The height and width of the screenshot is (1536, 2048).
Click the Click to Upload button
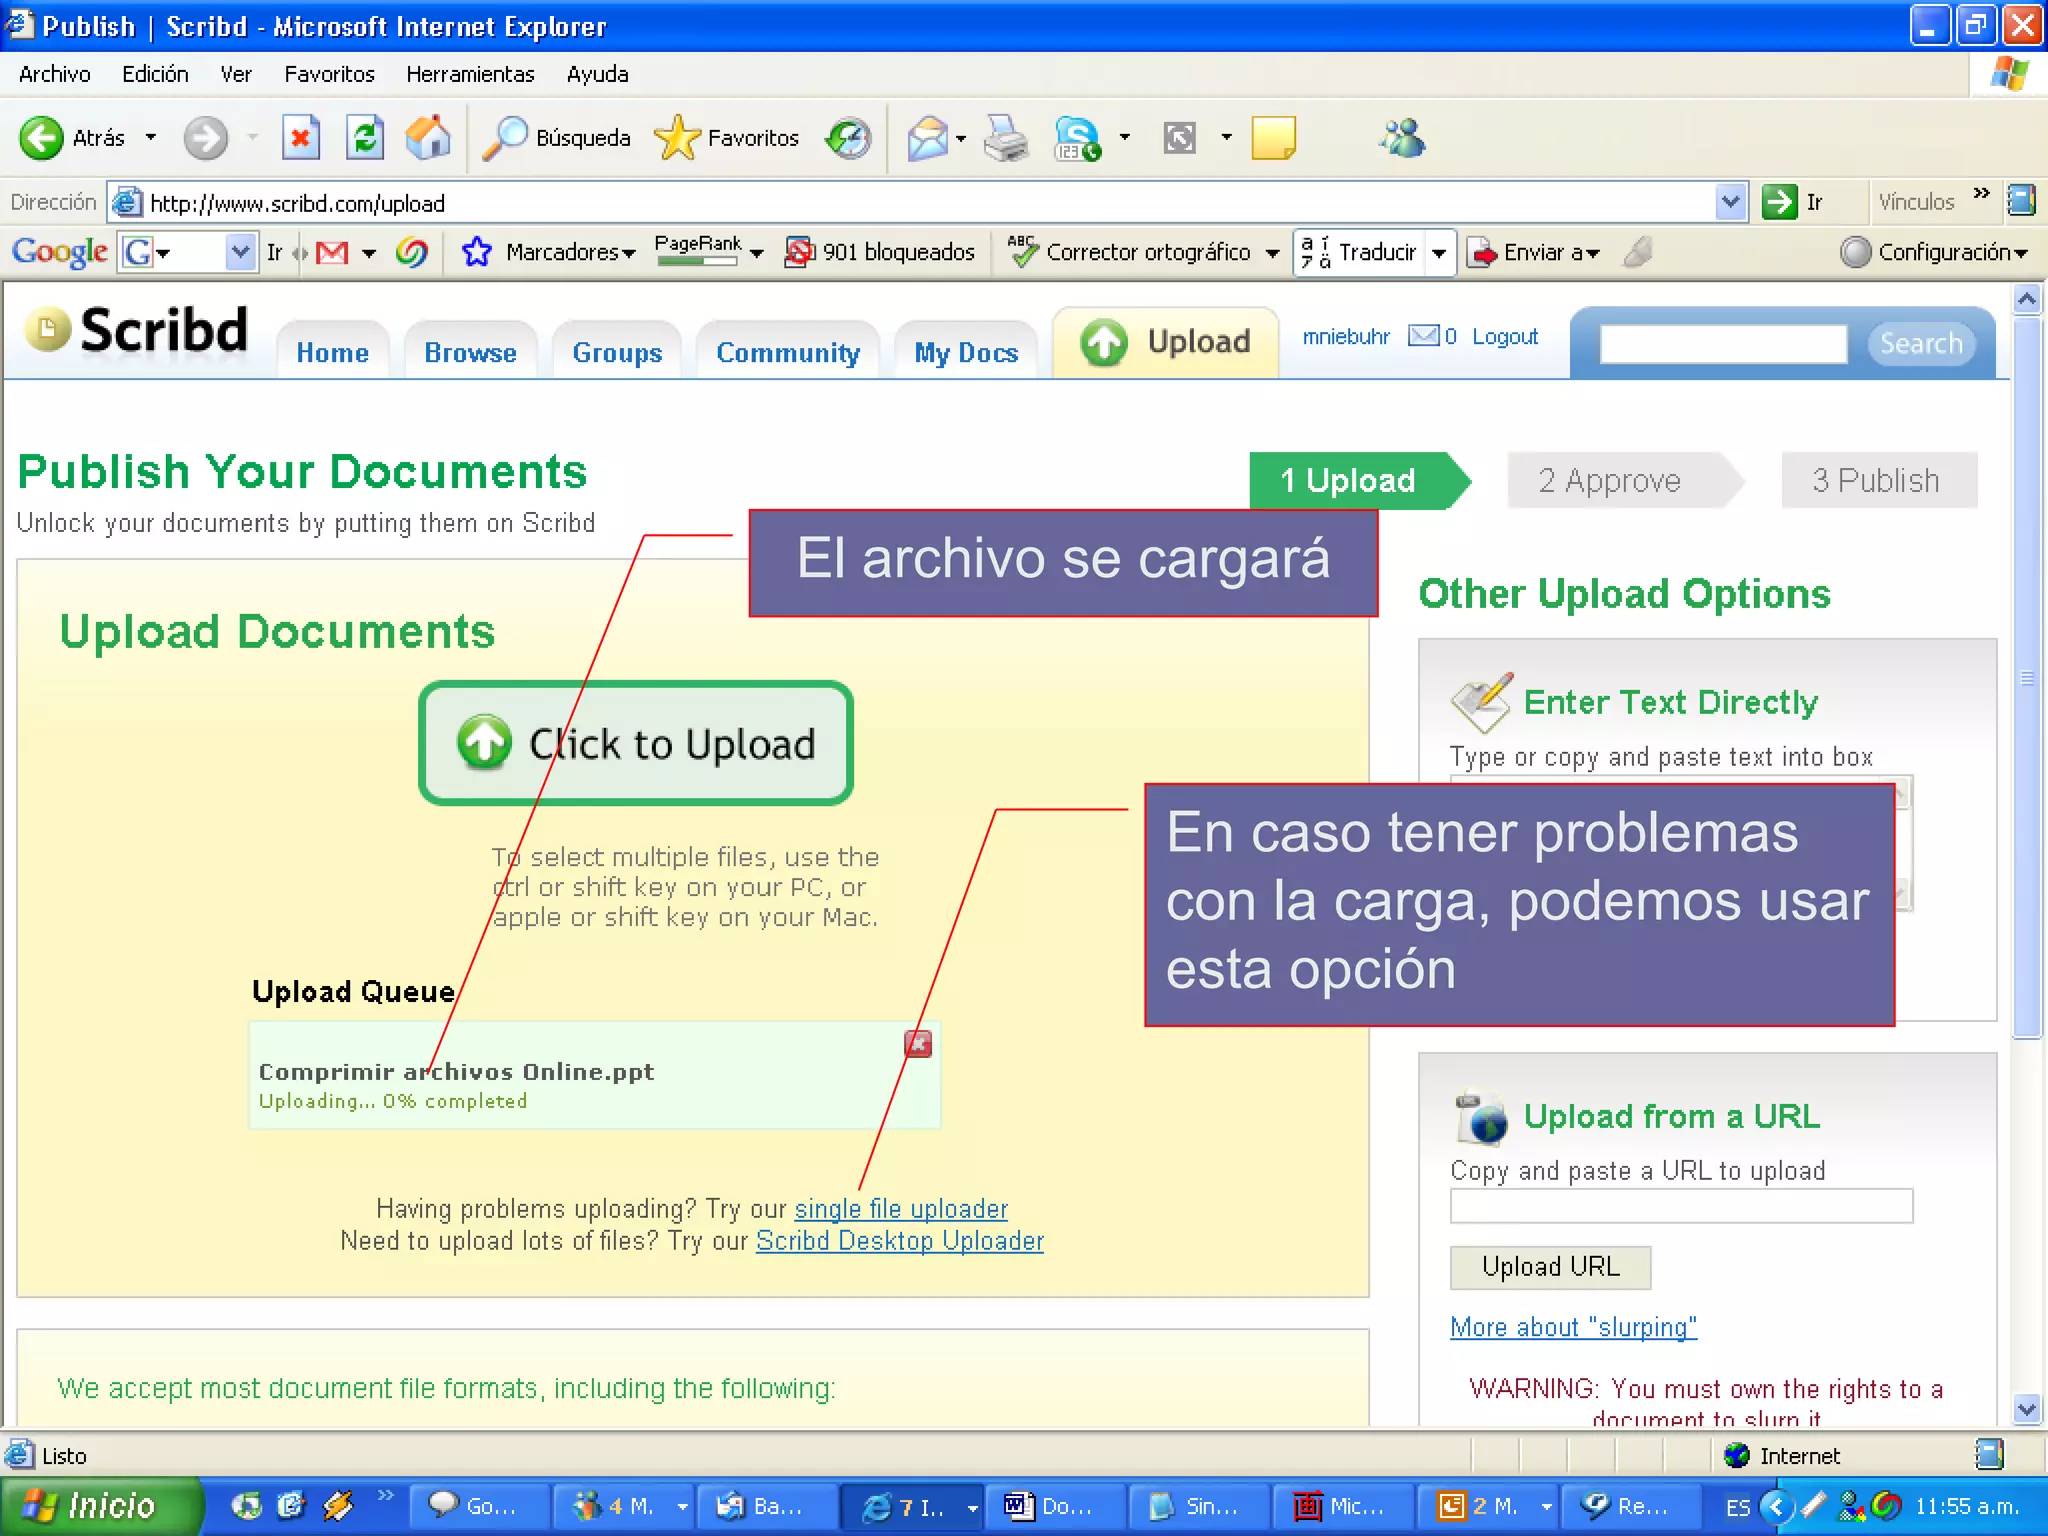[636, 743]
